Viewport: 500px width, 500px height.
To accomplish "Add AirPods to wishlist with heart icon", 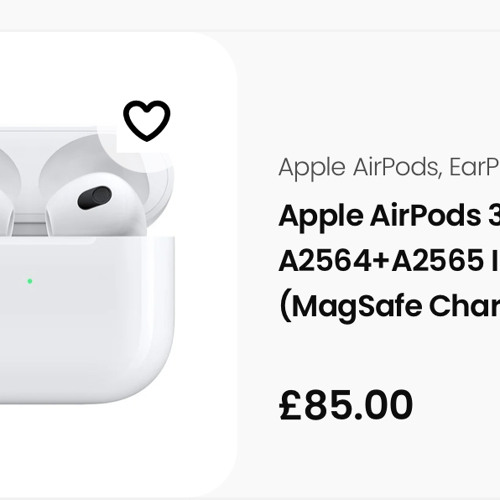I will [x=147, y=121].
